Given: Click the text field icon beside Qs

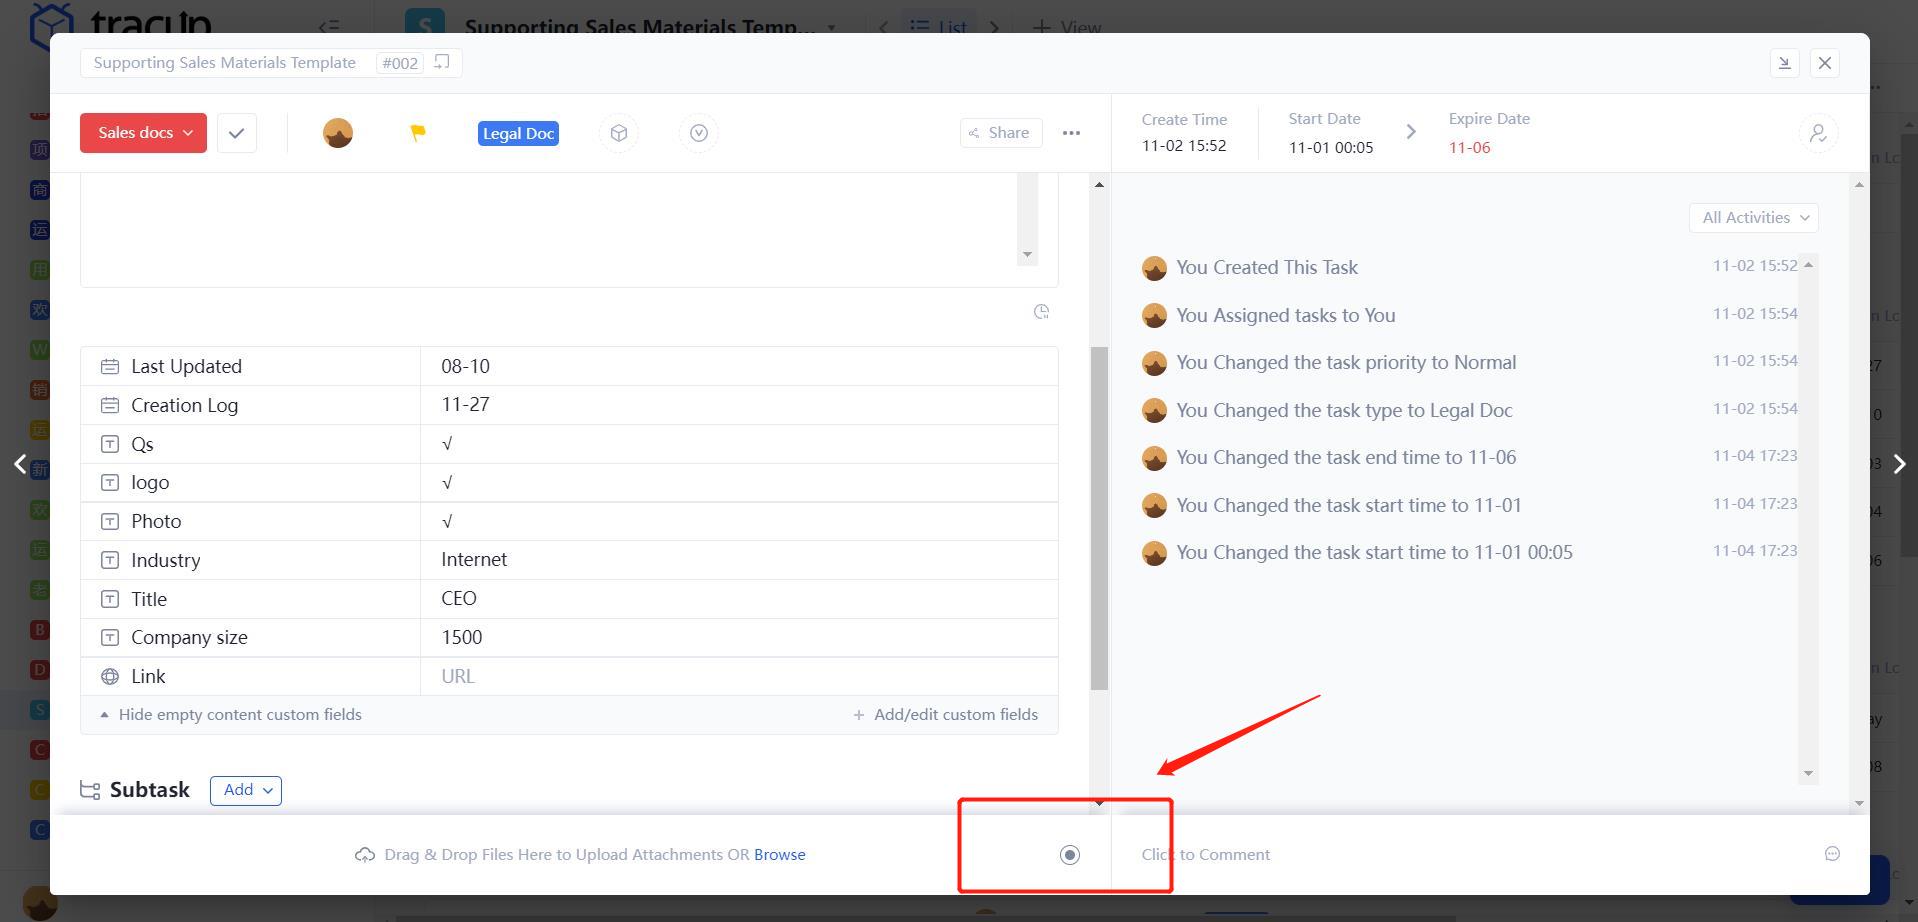Looking at the screenshot, I should (x=110, y=444).
